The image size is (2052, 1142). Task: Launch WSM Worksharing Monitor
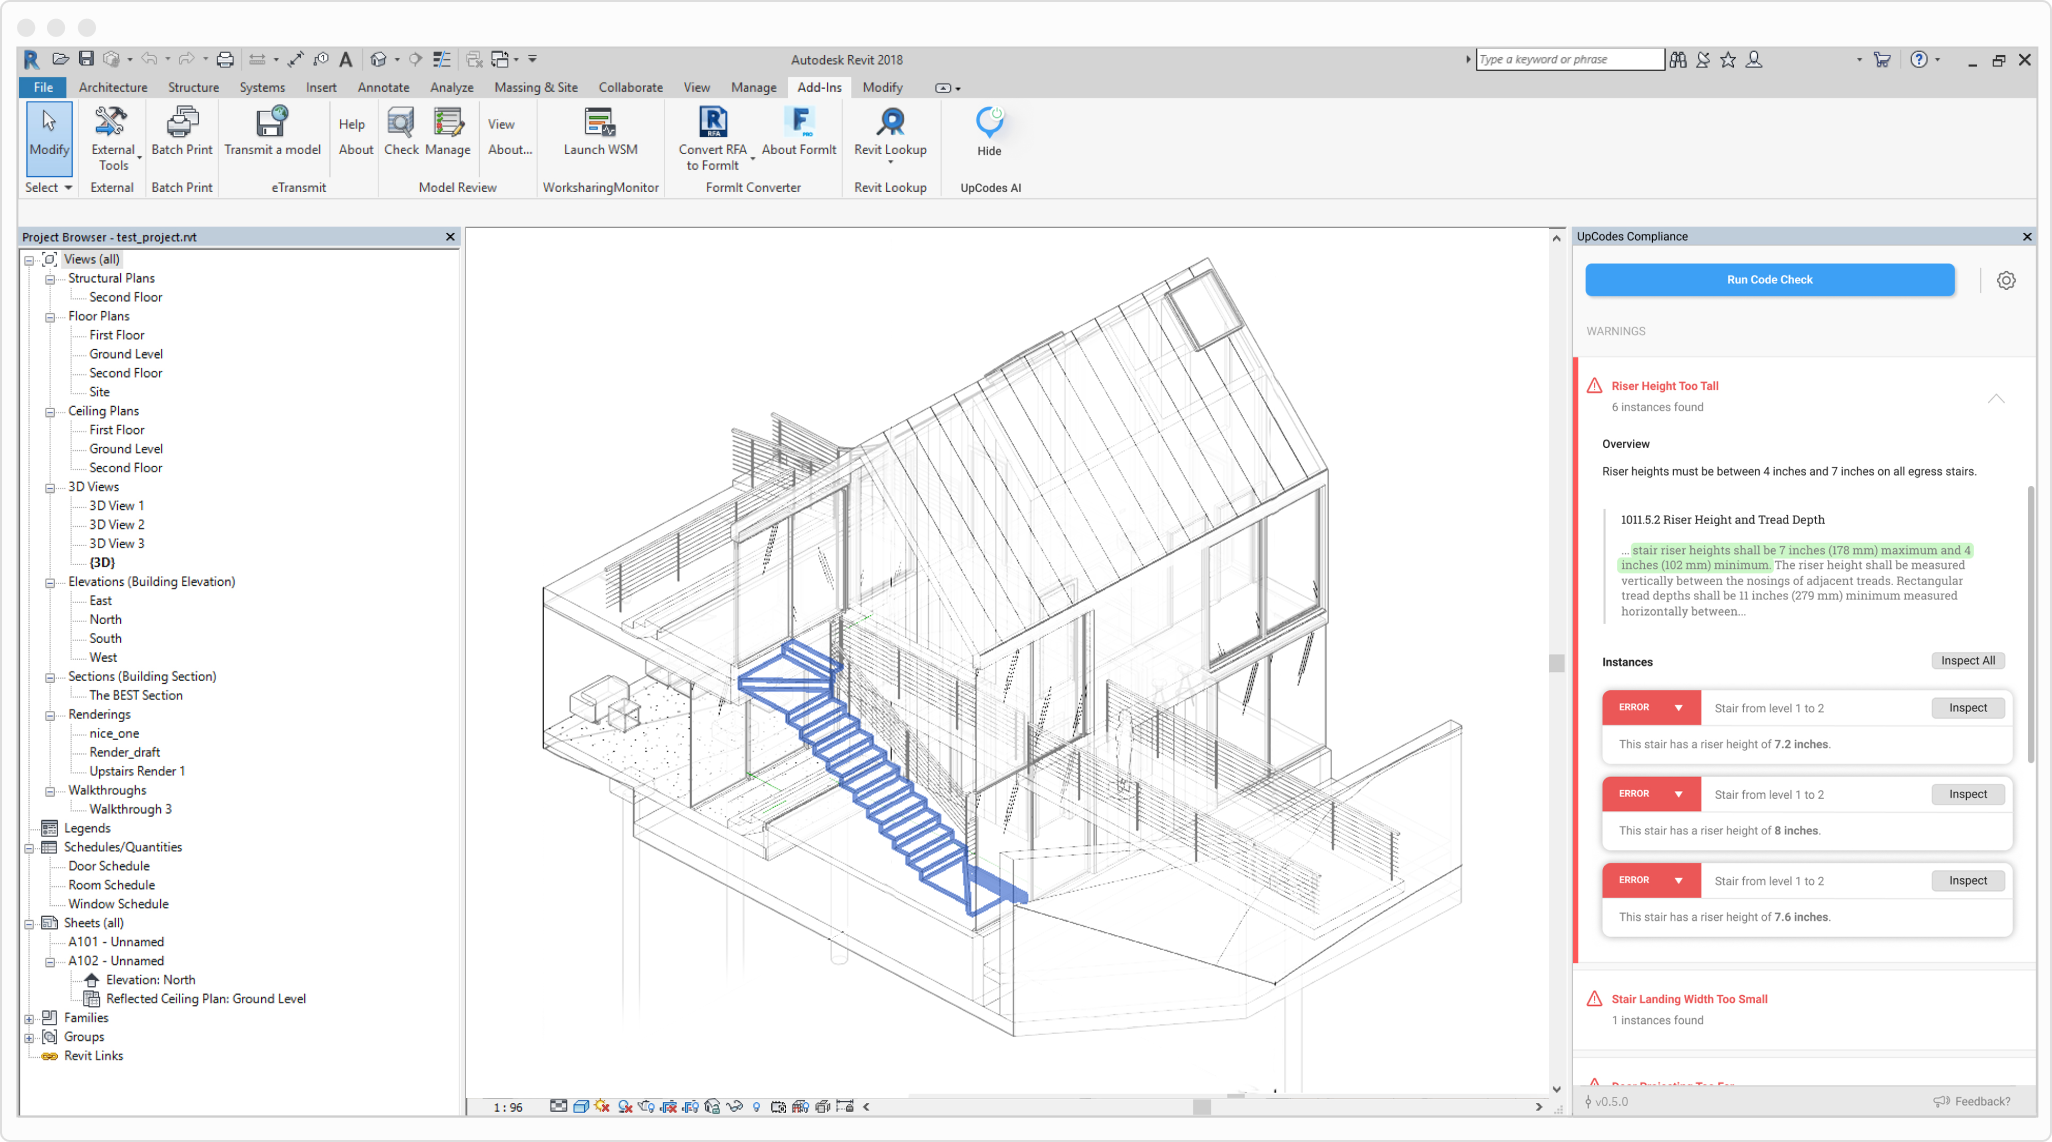(600, 131)
